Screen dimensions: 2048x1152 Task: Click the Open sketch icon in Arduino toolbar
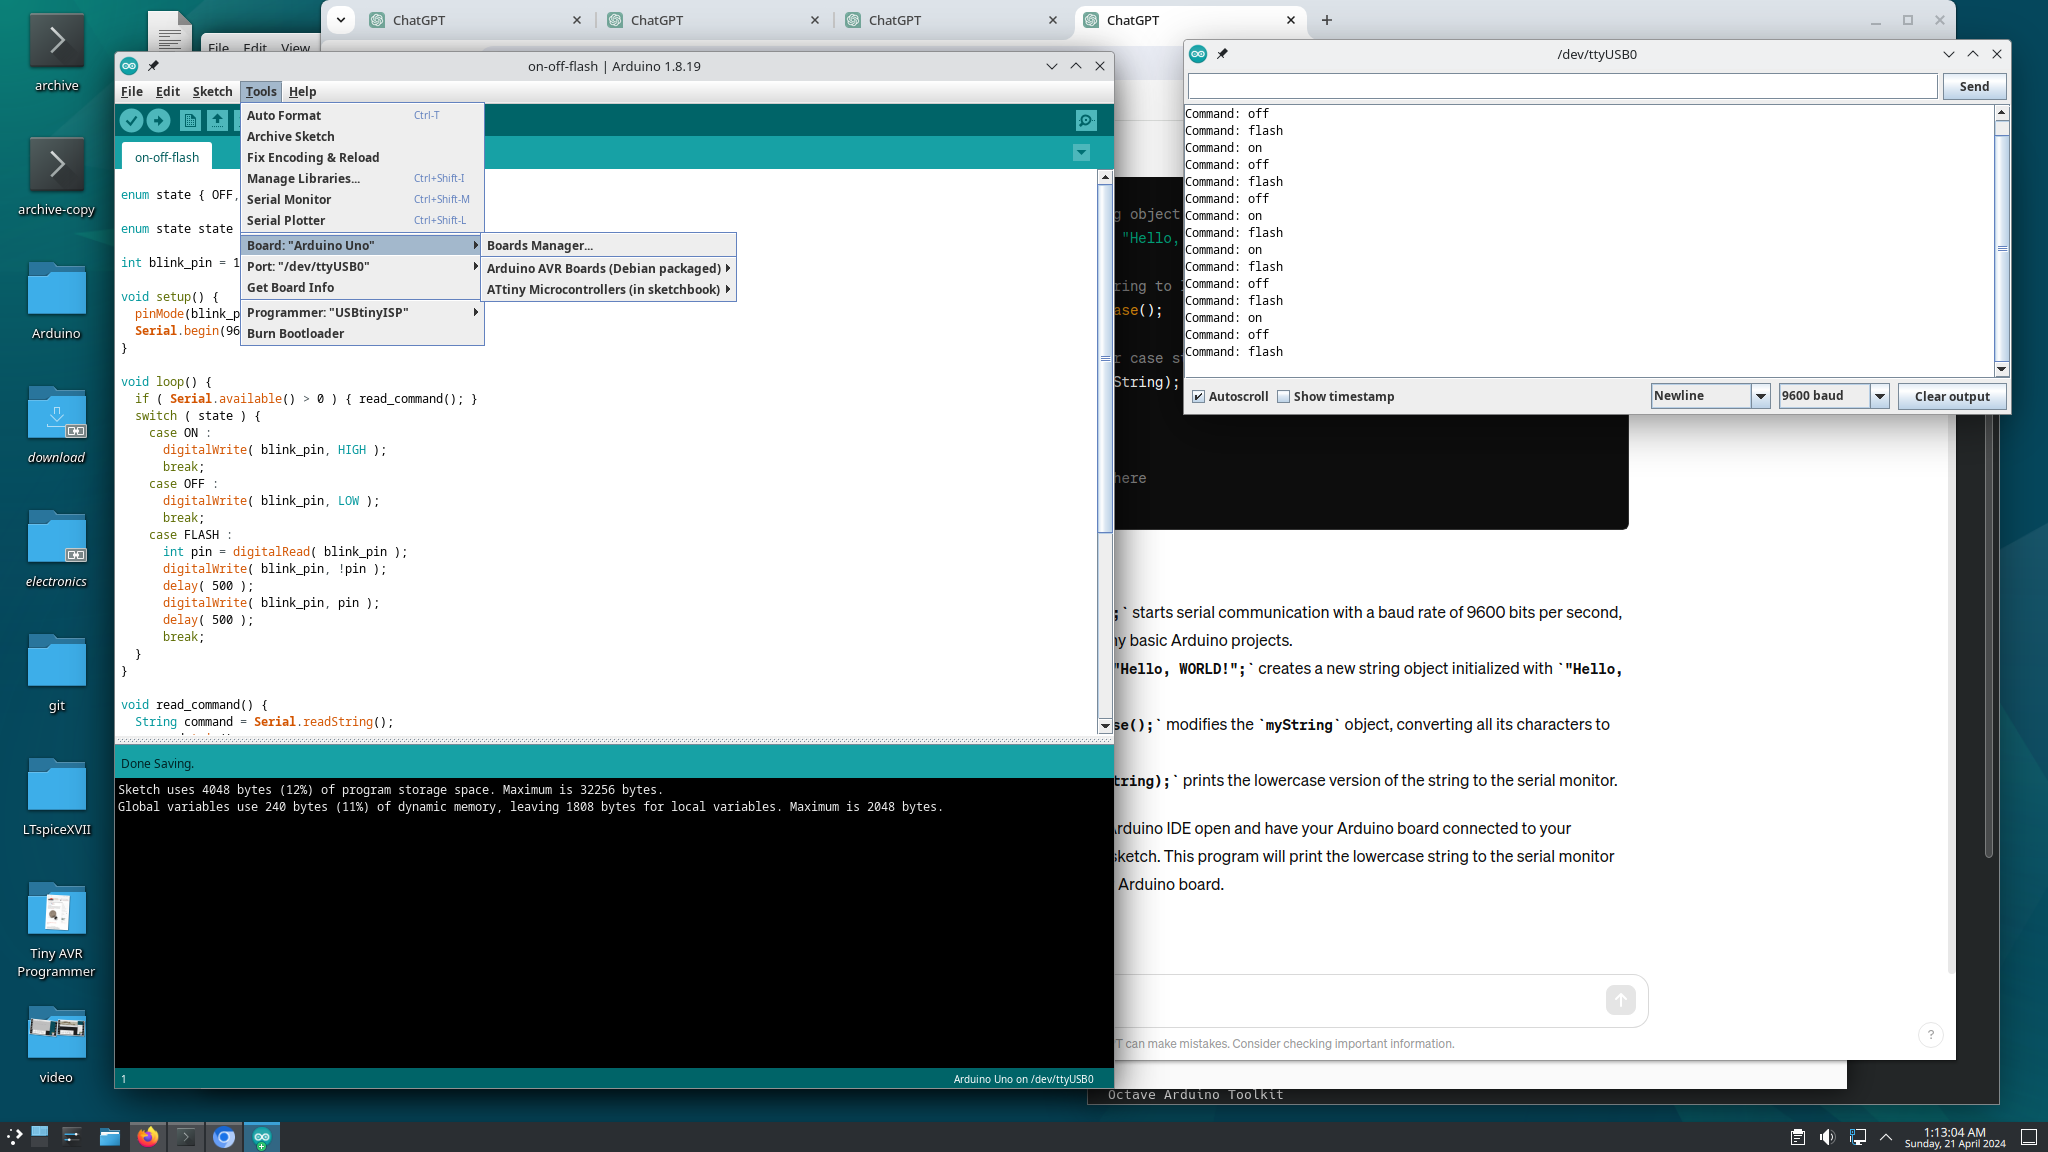coord(217,120)
